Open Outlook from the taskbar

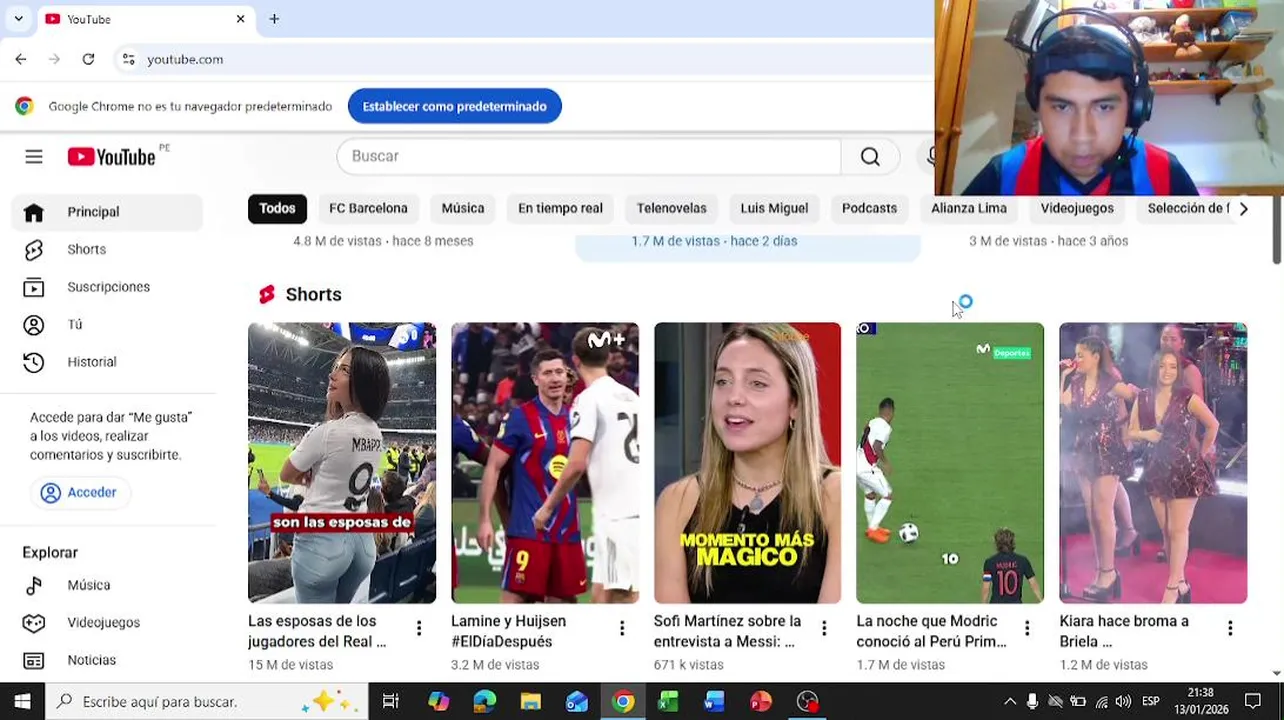[576, 702]
